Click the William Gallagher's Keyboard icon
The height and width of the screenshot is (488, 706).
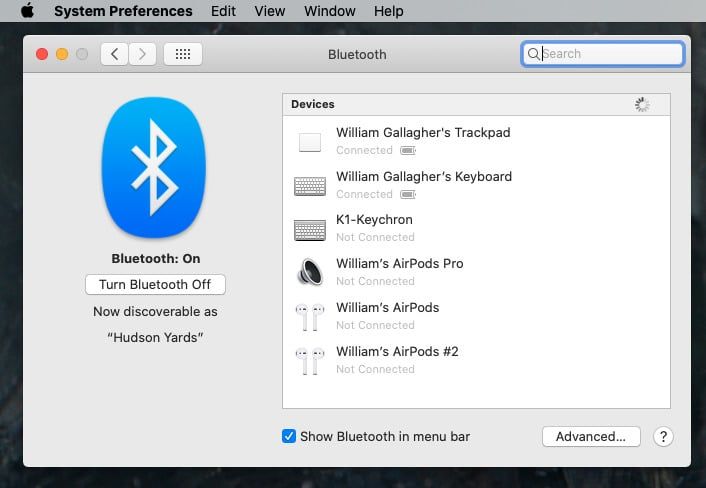(x=310, y=186)
